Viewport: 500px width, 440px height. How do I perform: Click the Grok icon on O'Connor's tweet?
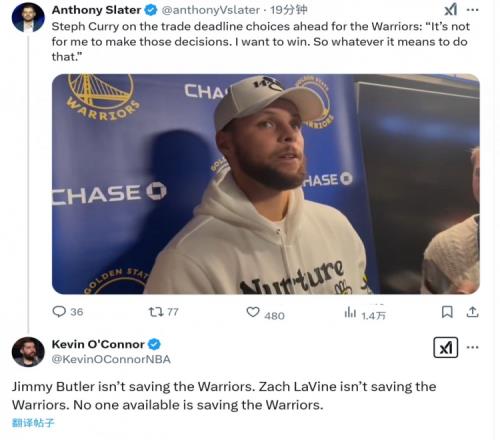point(446,347)
